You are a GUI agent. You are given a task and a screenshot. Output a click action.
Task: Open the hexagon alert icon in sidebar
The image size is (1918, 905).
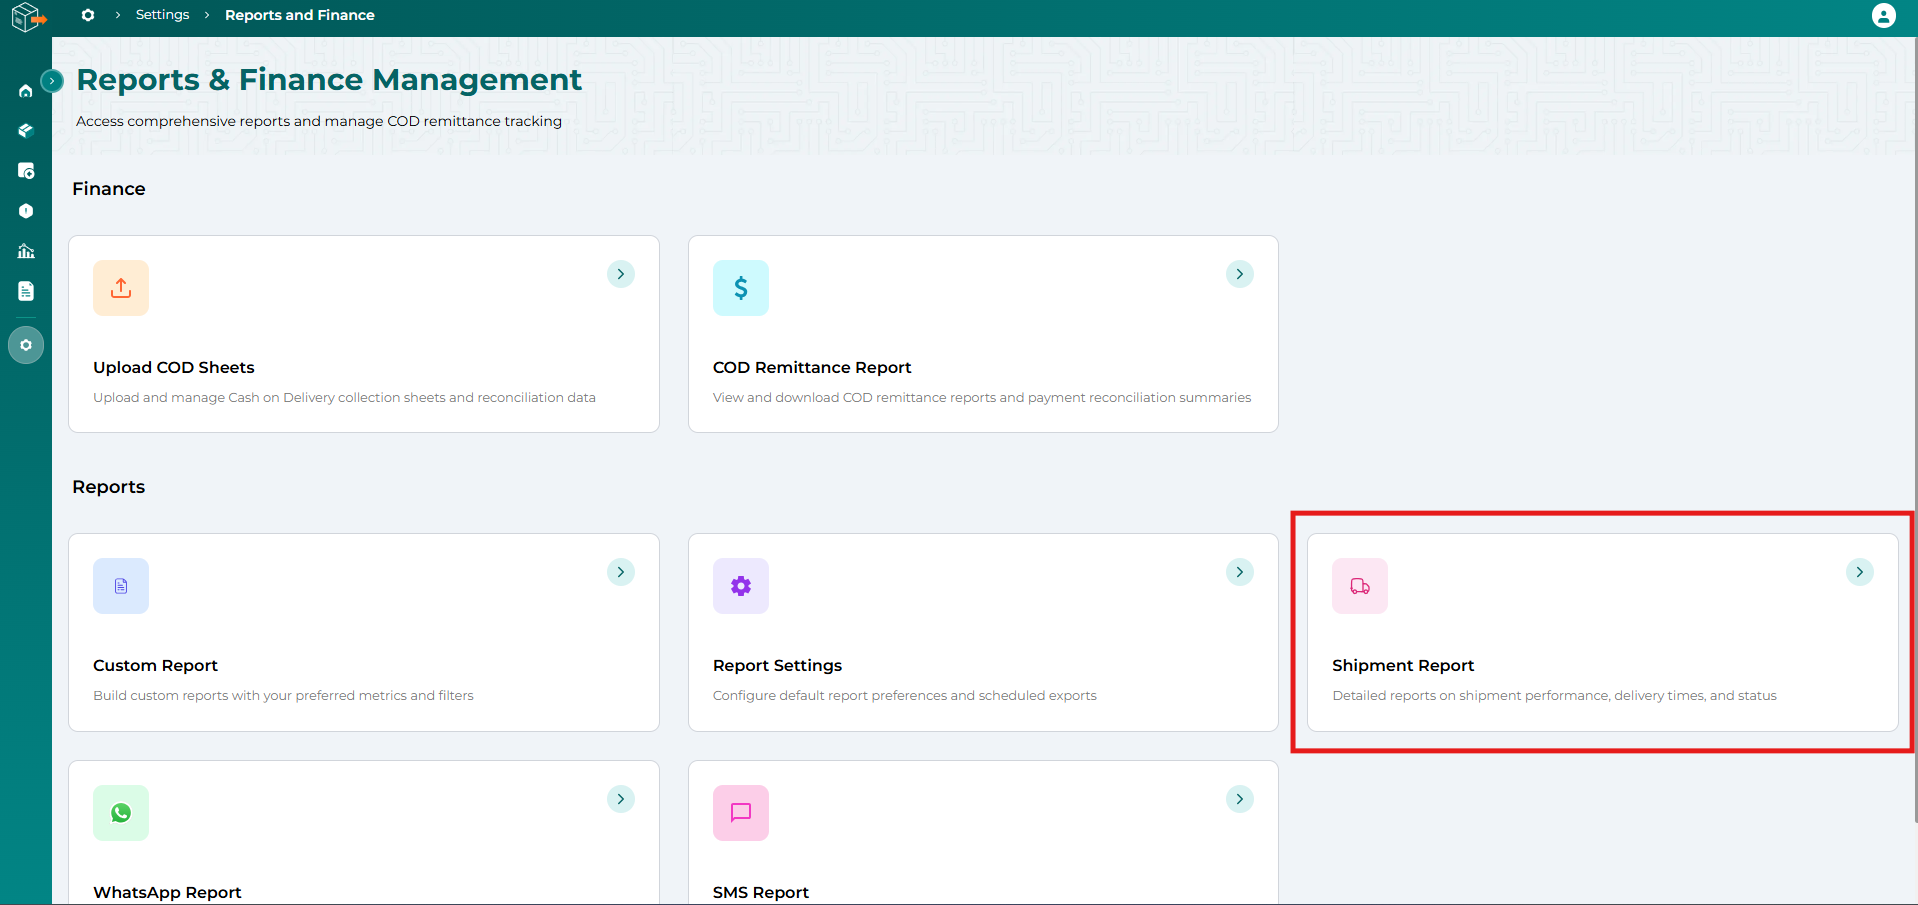tap(26, 211)
